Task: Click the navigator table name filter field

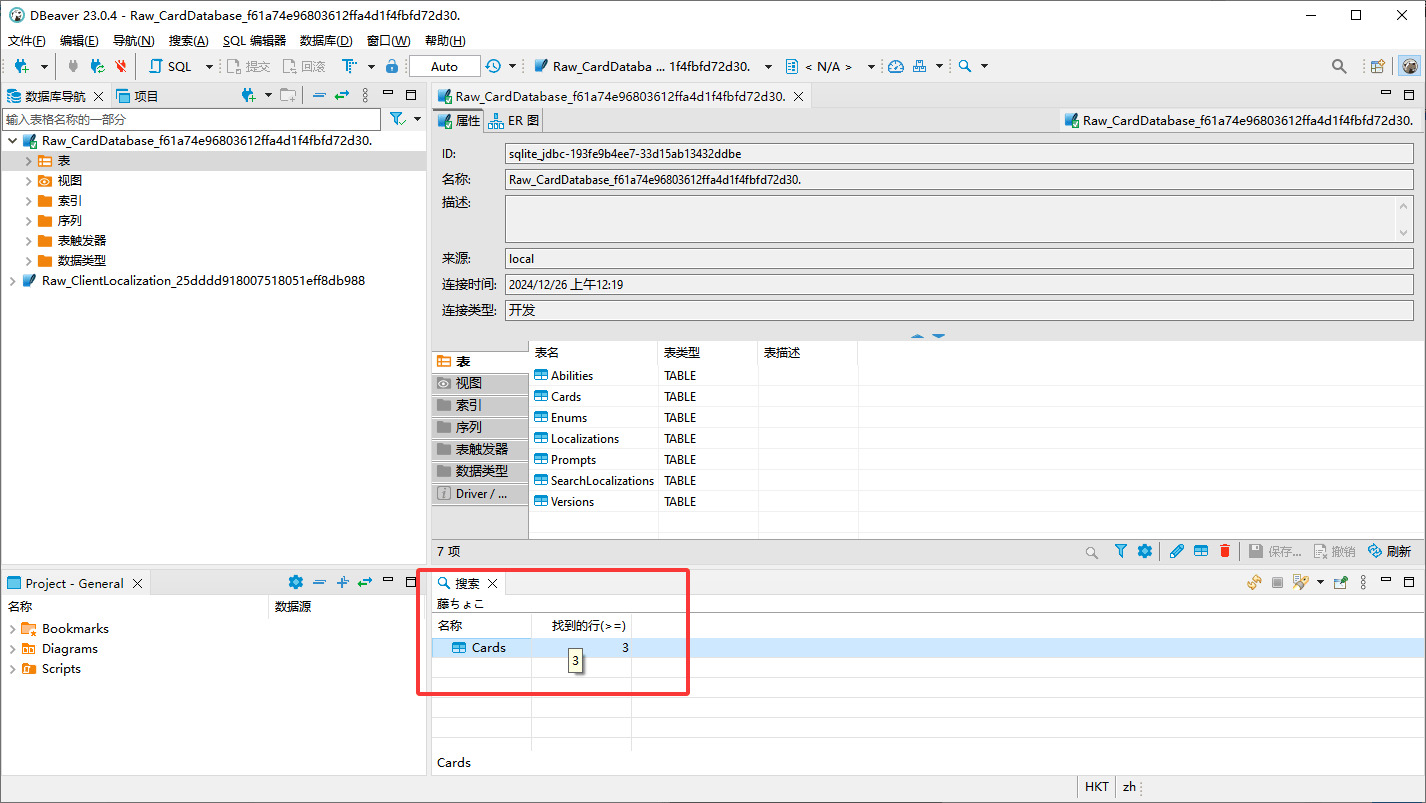Action: [x=191, y=119]
